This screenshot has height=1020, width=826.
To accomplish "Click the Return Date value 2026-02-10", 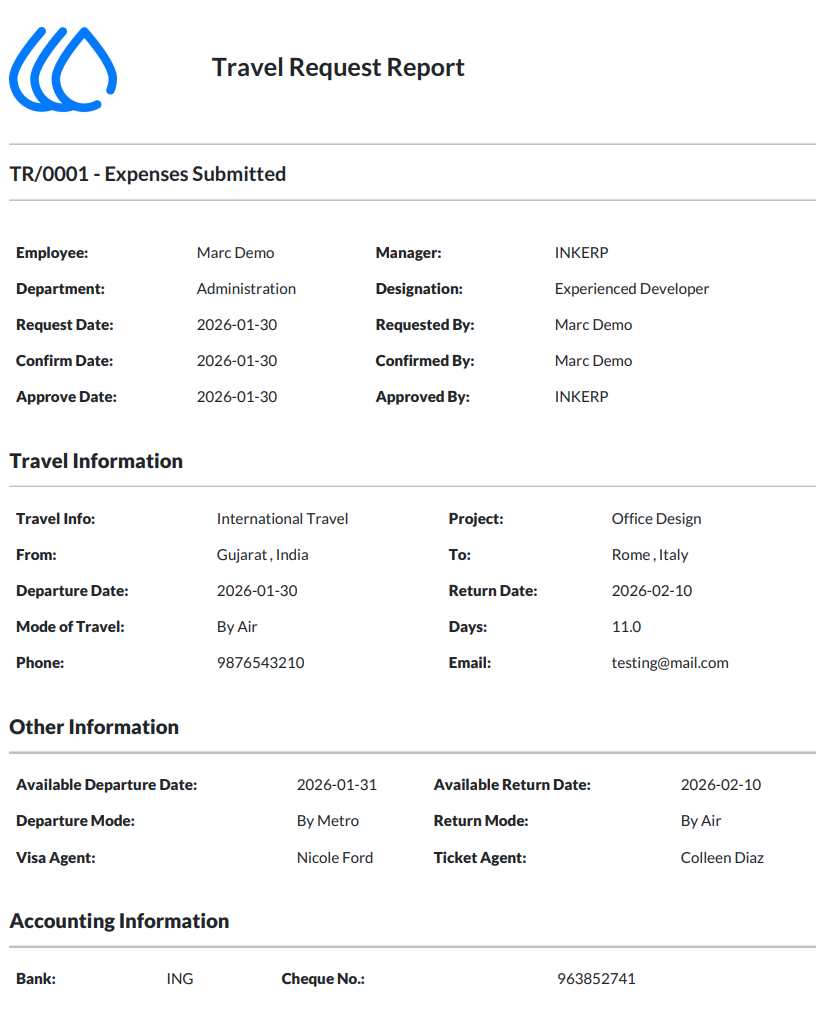I will point(652,591).
